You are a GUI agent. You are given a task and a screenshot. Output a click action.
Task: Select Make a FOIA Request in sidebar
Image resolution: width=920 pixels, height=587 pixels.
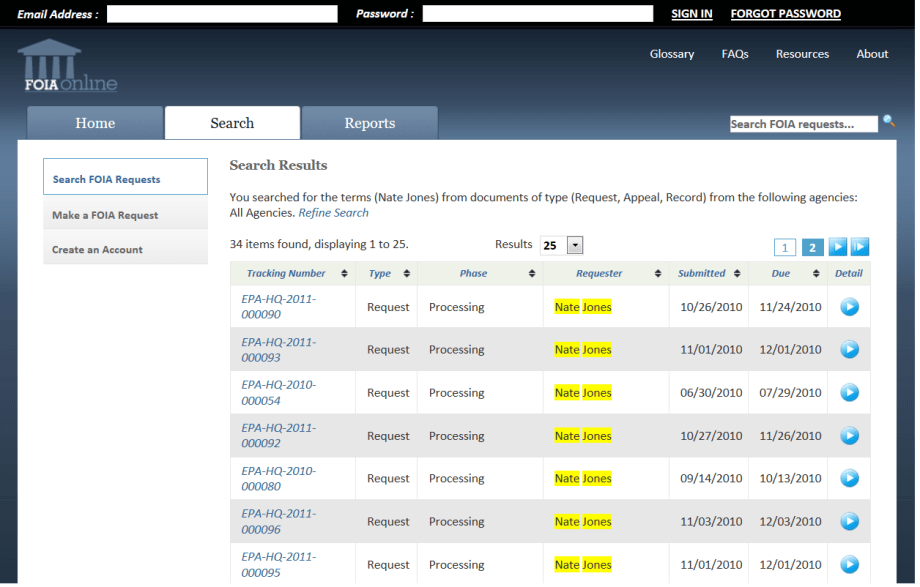tap(105, 215)
